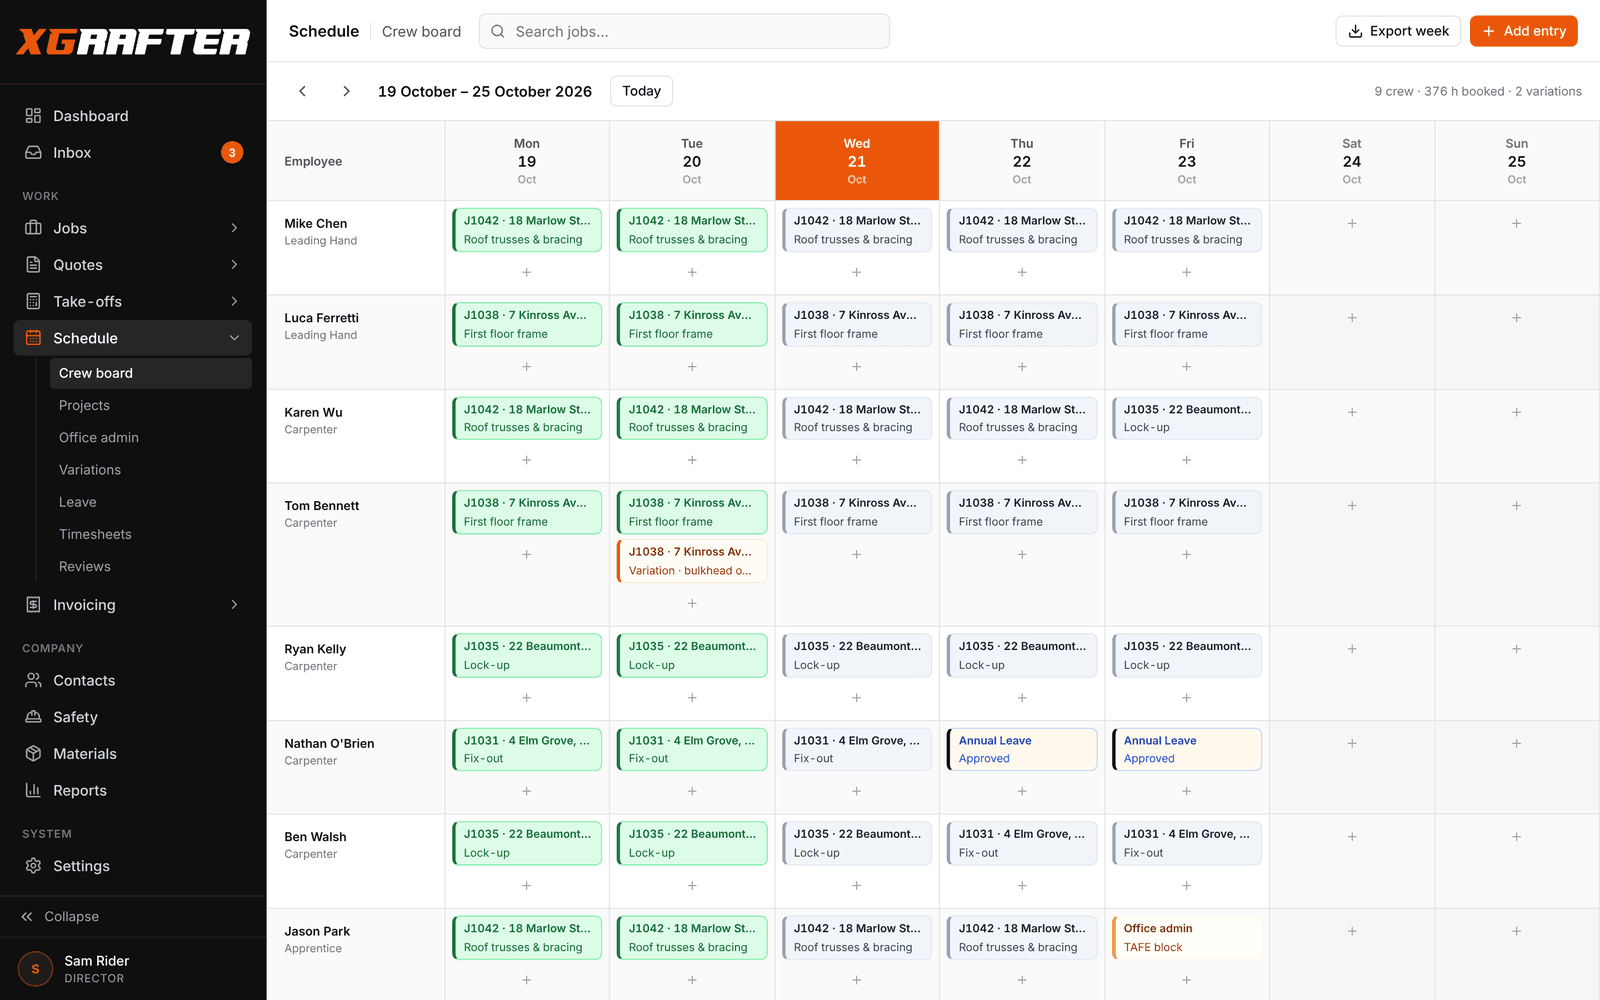The width and height of the screenshot is (1600, 1000).
Task: Click the Take-offs calculator icon
Action: pos(33,301)
